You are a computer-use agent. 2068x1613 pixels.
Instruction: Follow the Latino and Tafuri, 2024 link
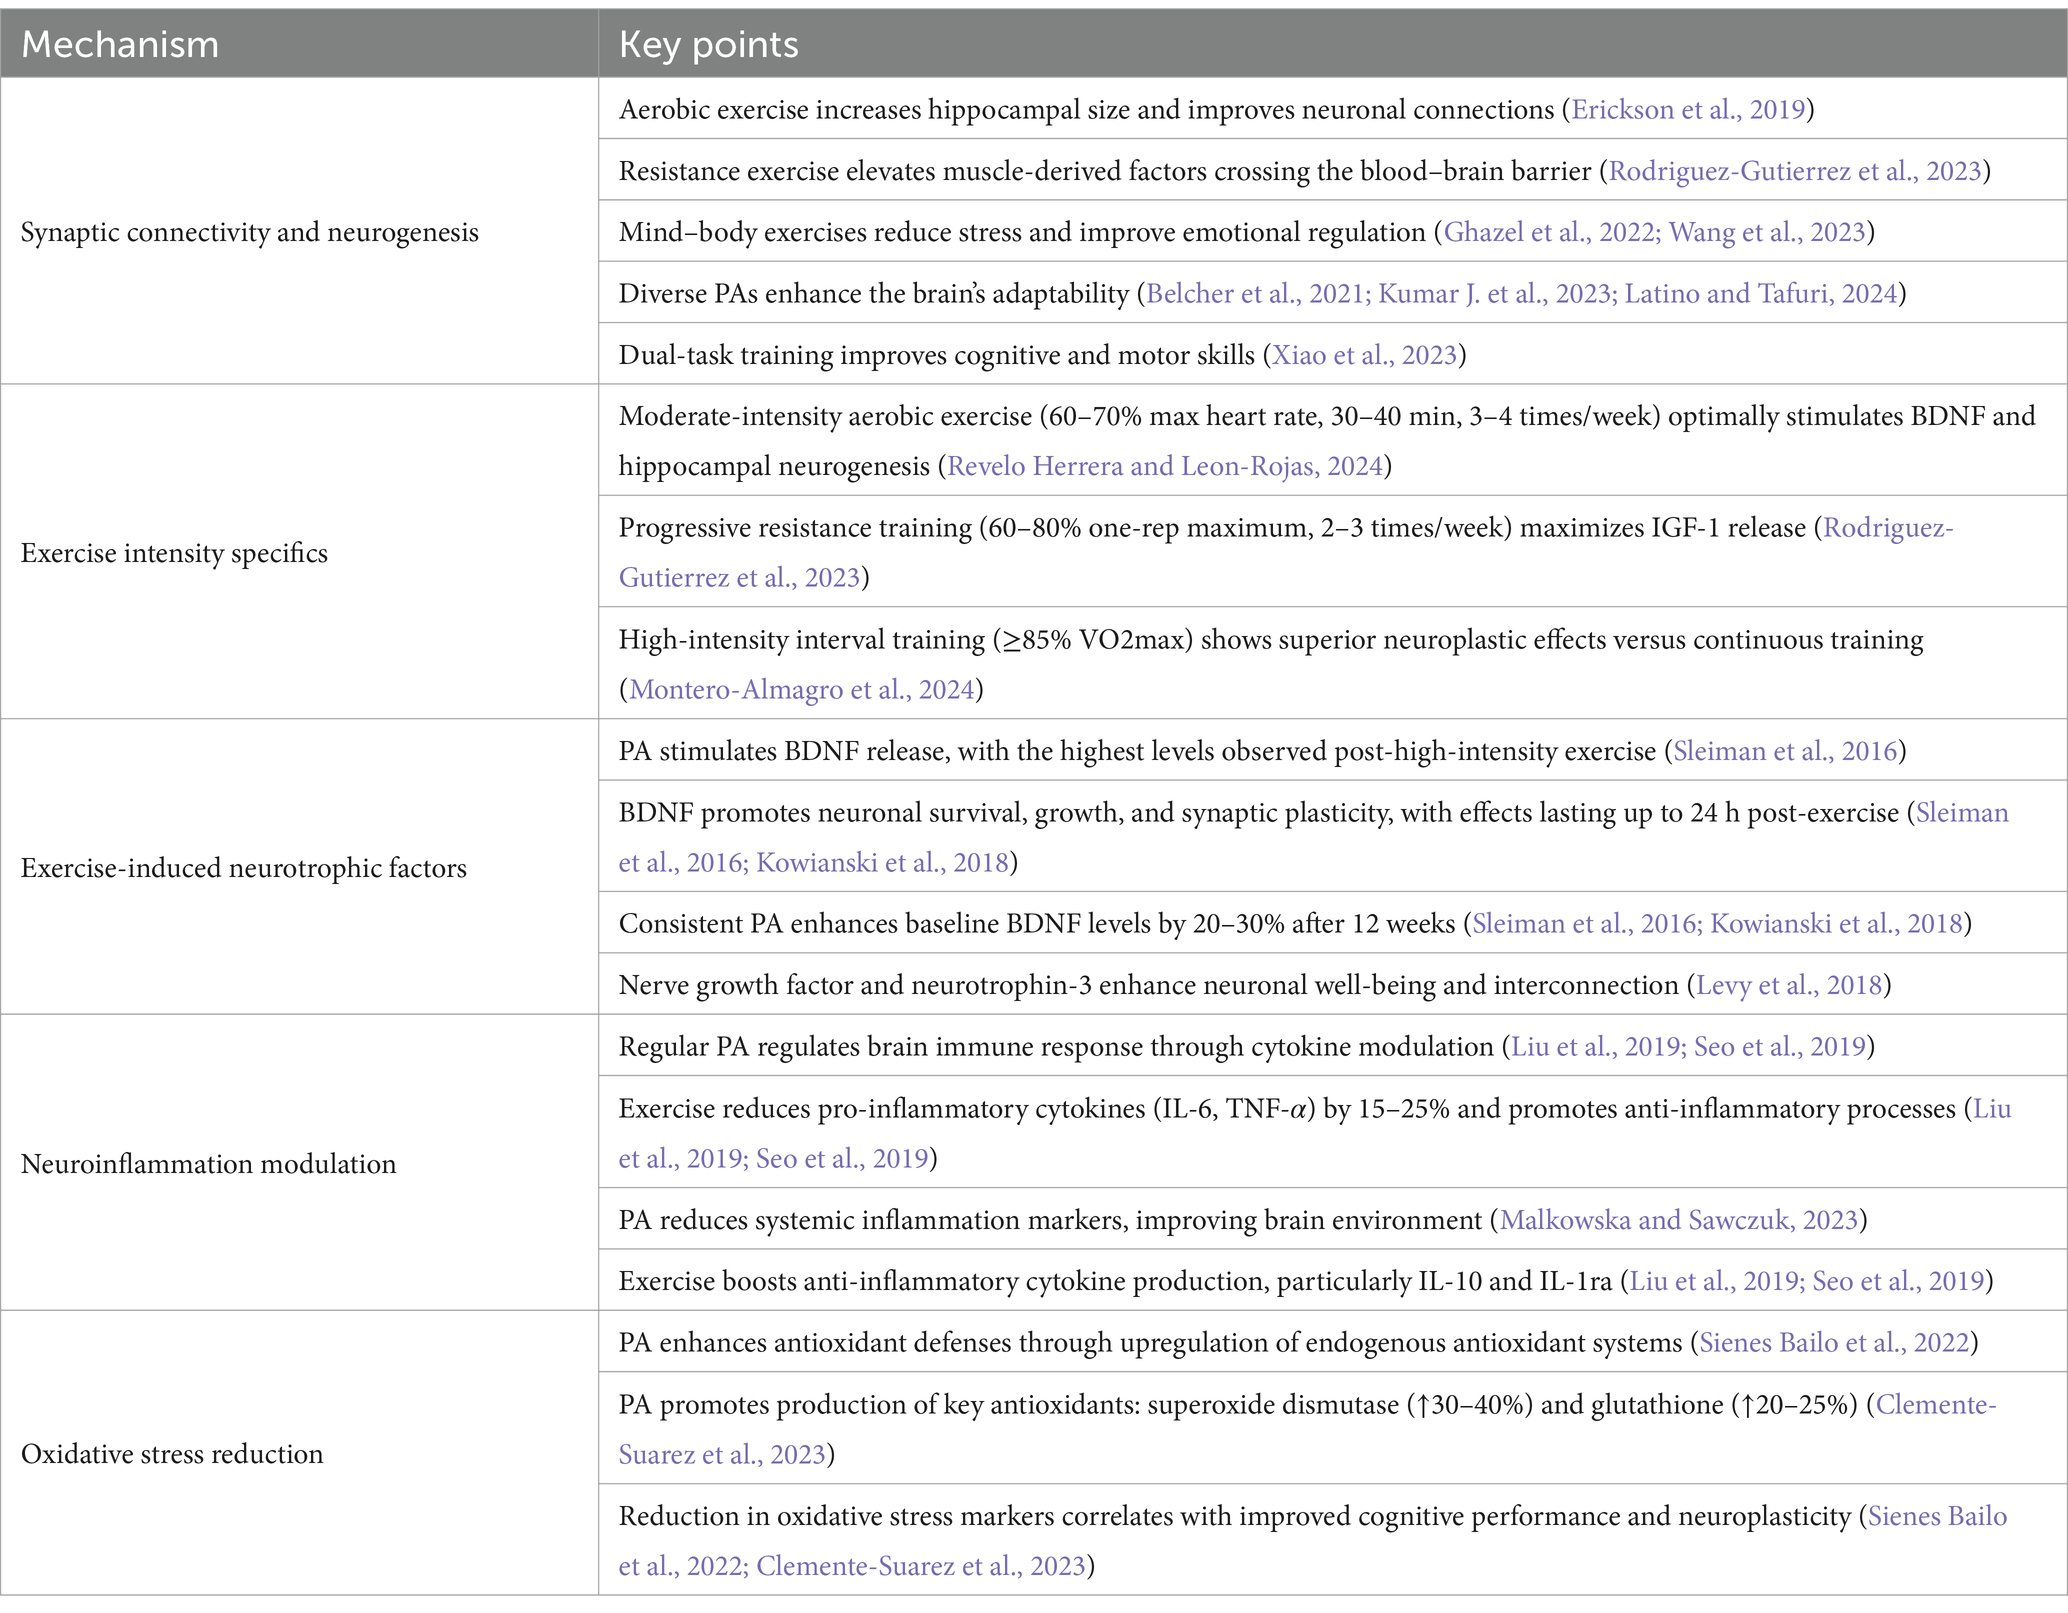(x=1761, y=293)
